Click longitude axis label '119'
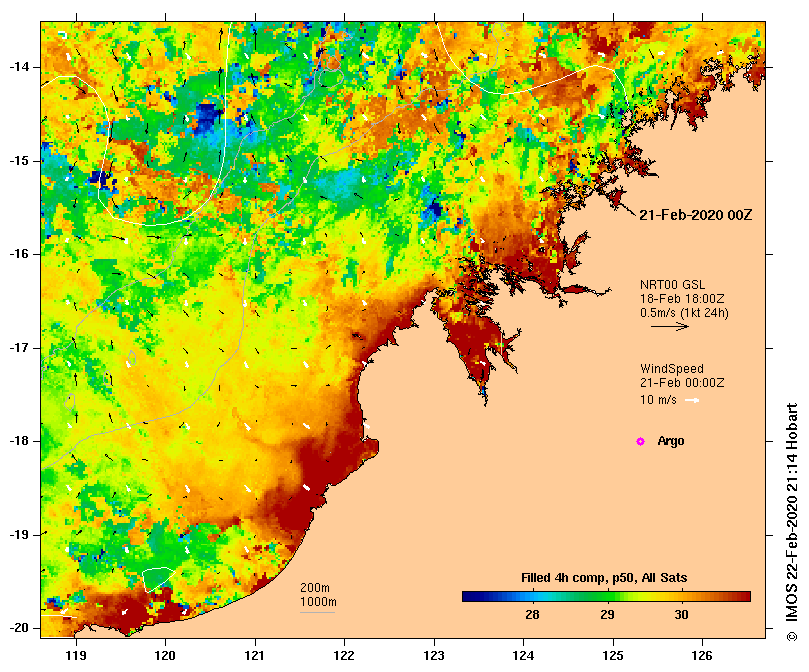 pyautogui.click(x=76, y=656)
